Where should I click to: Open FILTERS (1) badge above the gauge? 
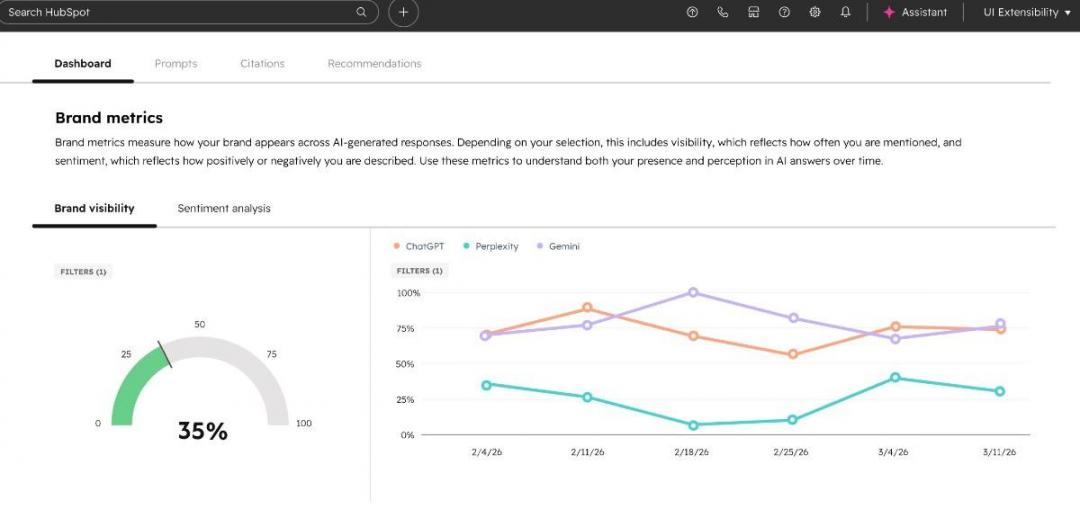point(83,272)
